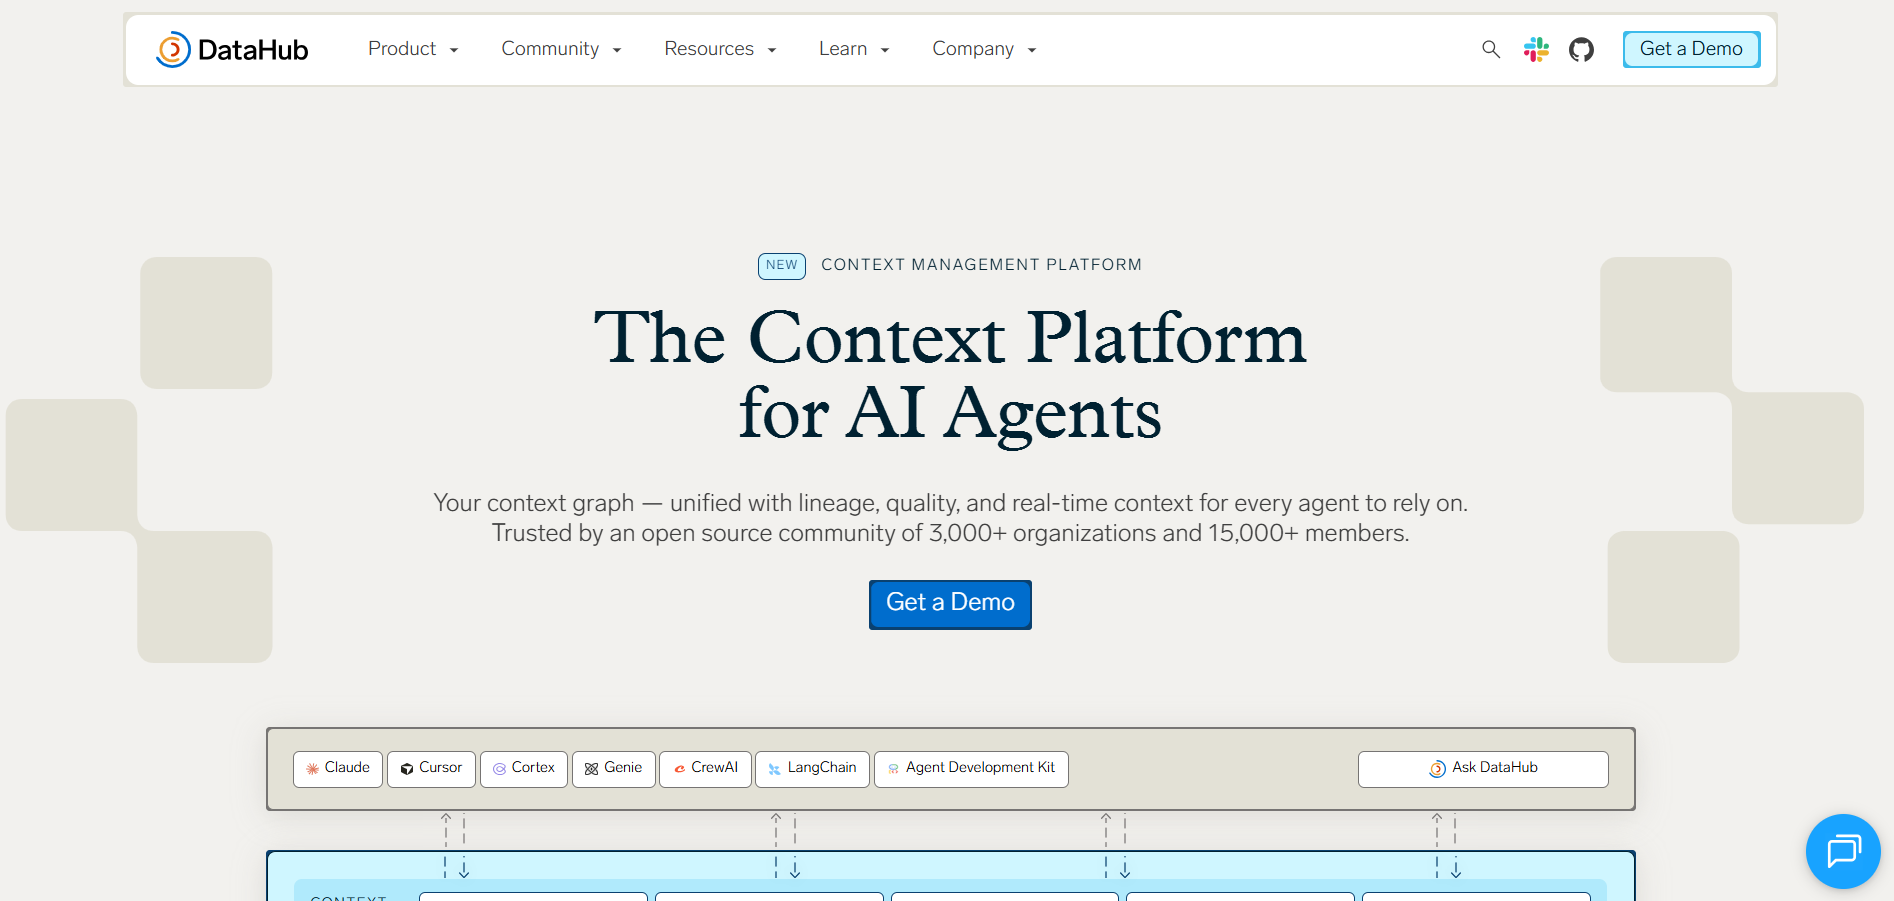
Task: Expand the Learn menu
Action: click(x=854, y=49)
